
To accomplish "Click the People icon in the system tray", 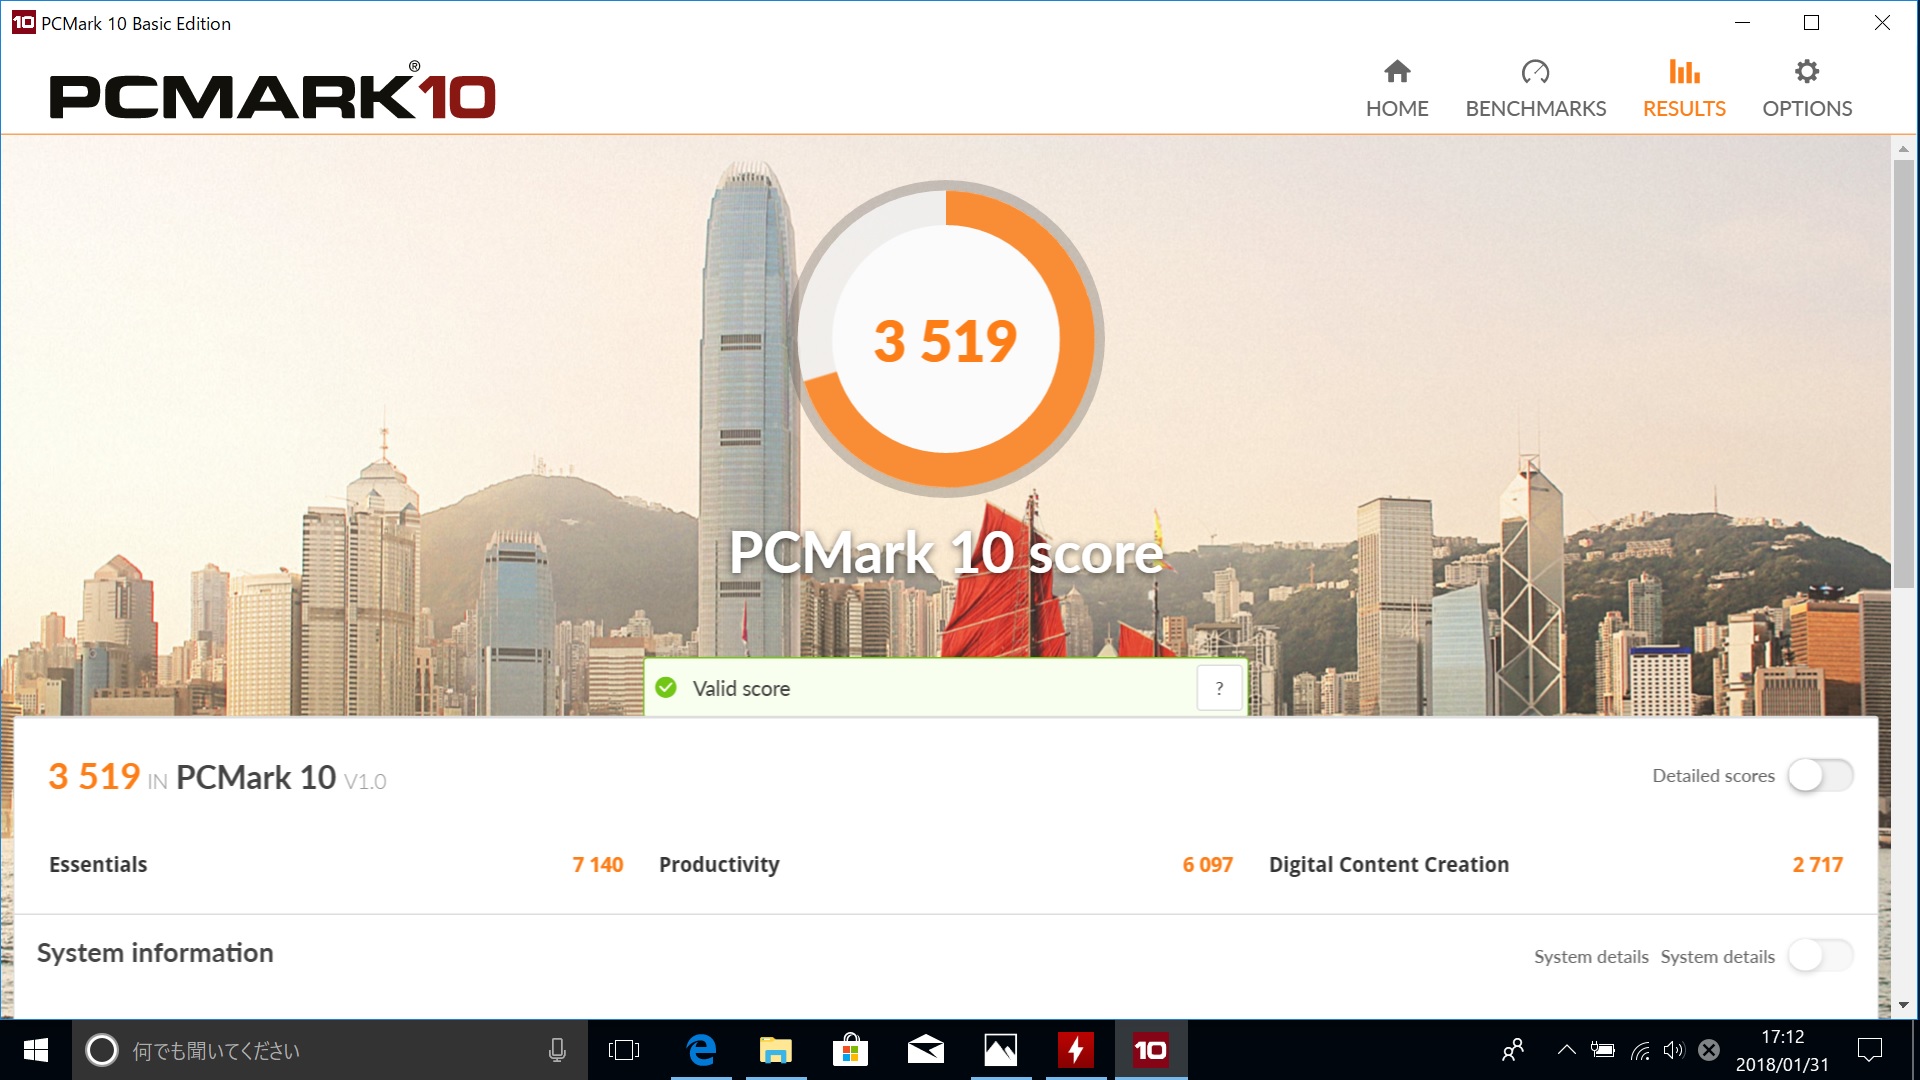I will 1513,1050.
